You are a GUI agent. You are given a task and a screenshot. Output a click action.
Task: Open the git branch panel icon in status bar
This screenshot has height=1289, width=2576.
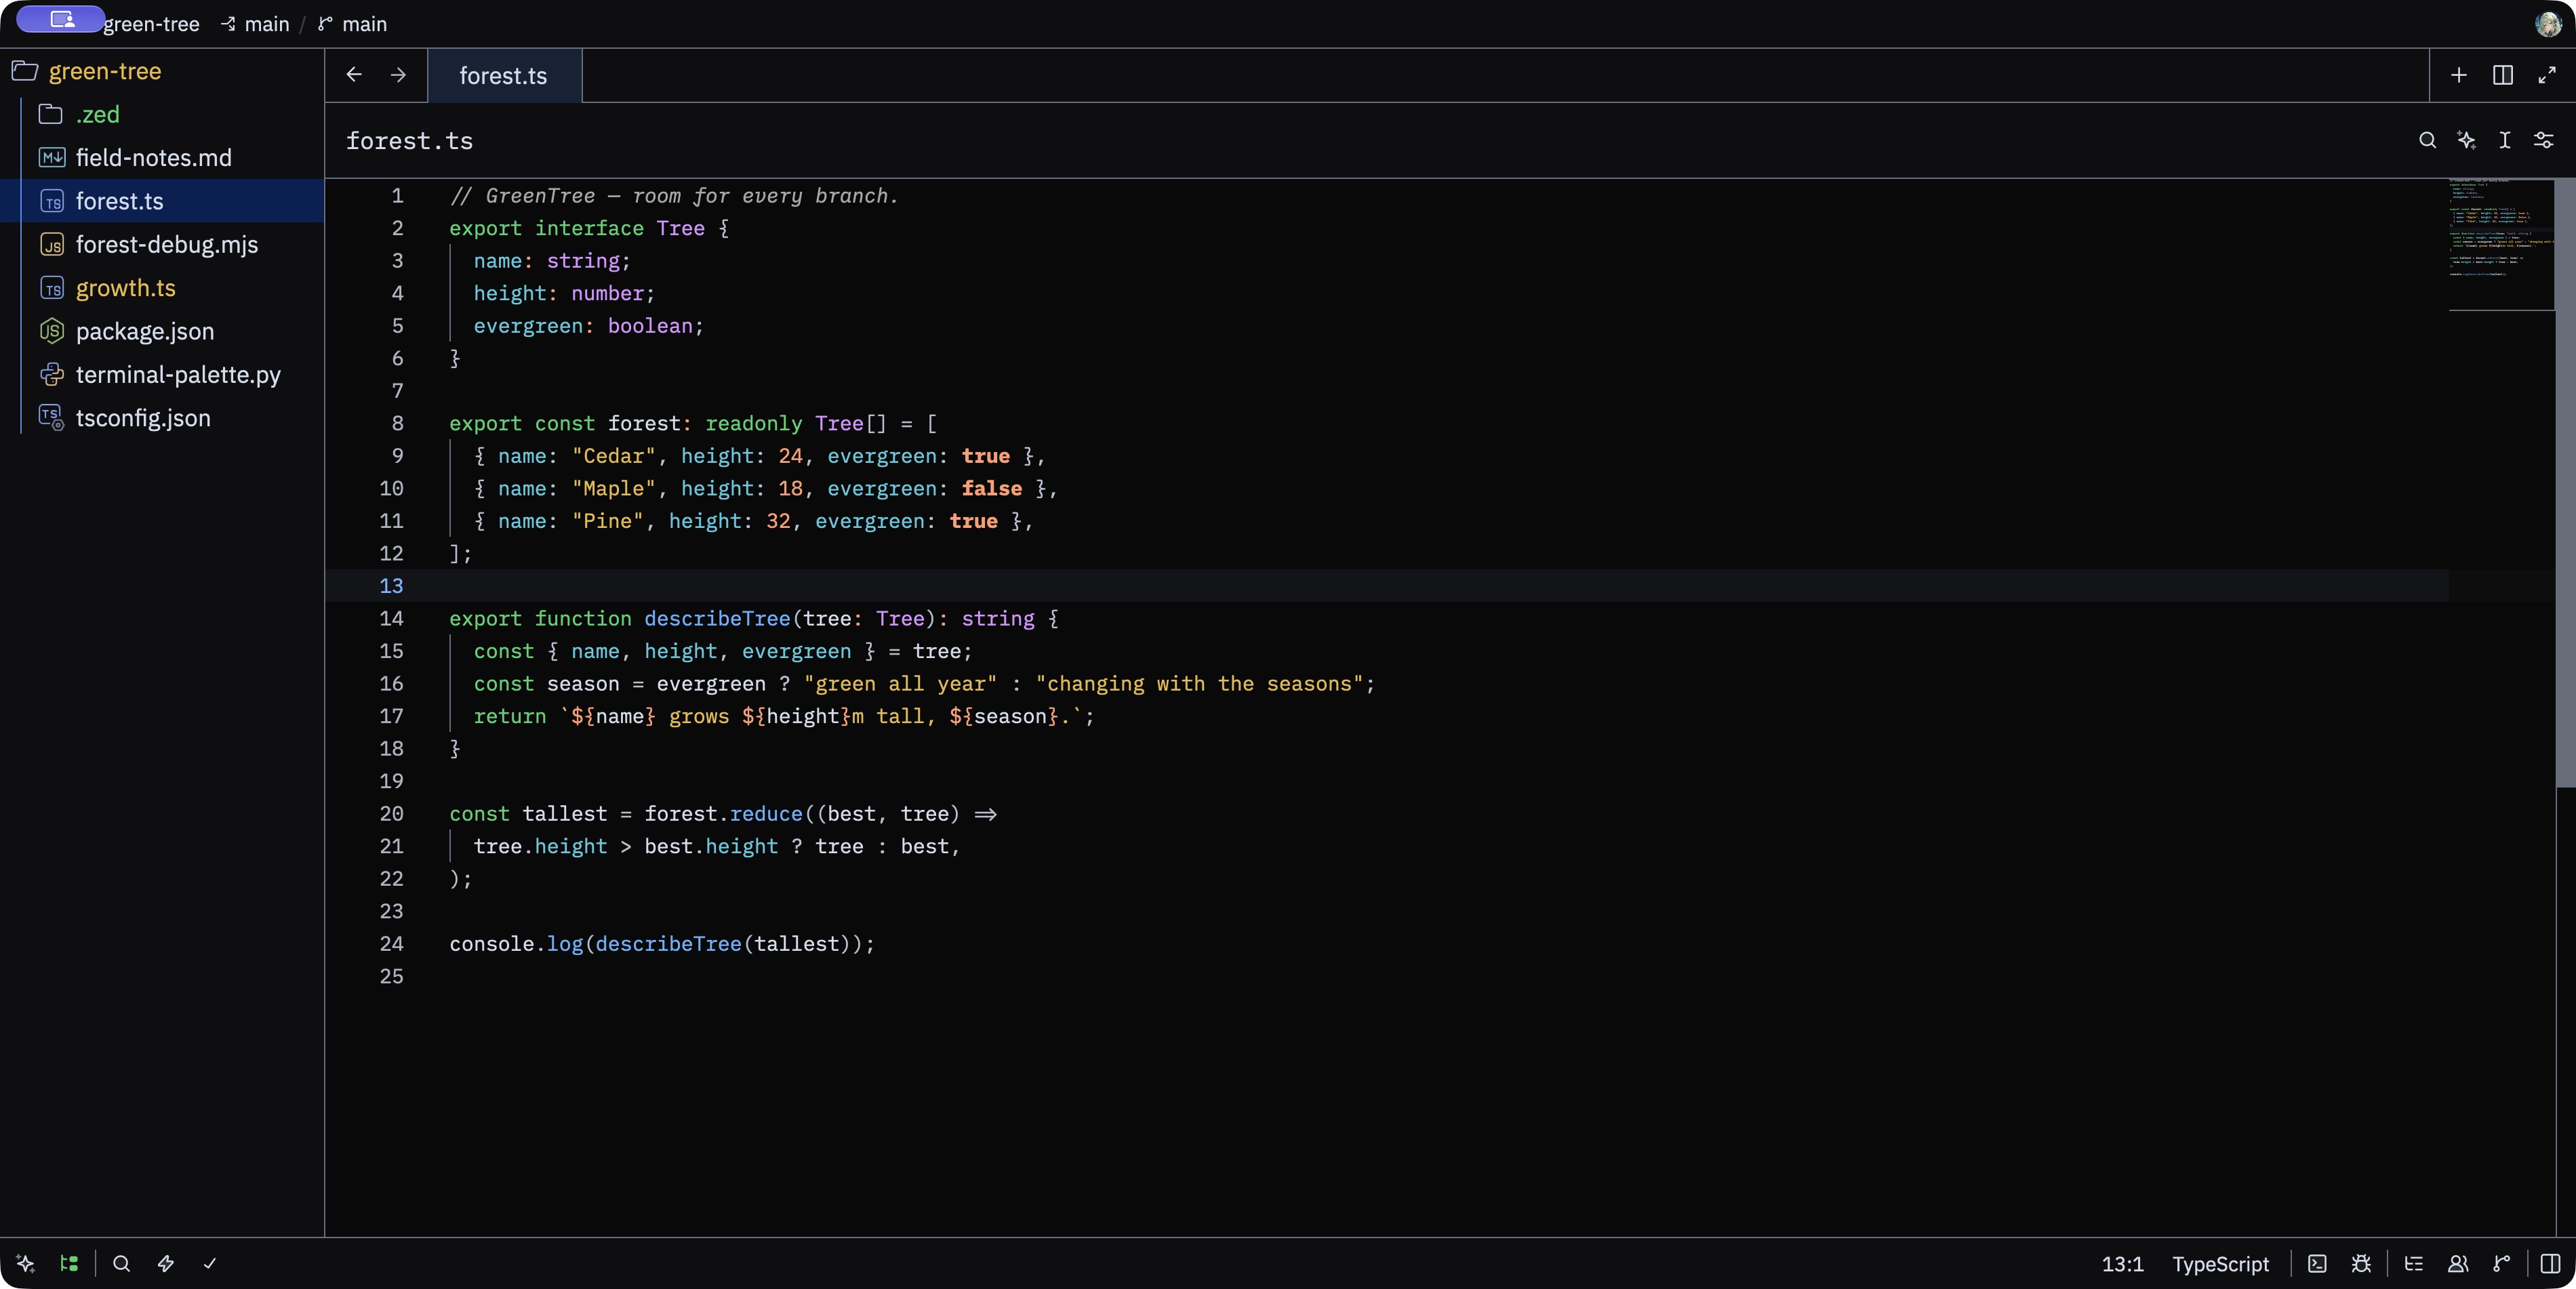[x=2502, y=1263]
